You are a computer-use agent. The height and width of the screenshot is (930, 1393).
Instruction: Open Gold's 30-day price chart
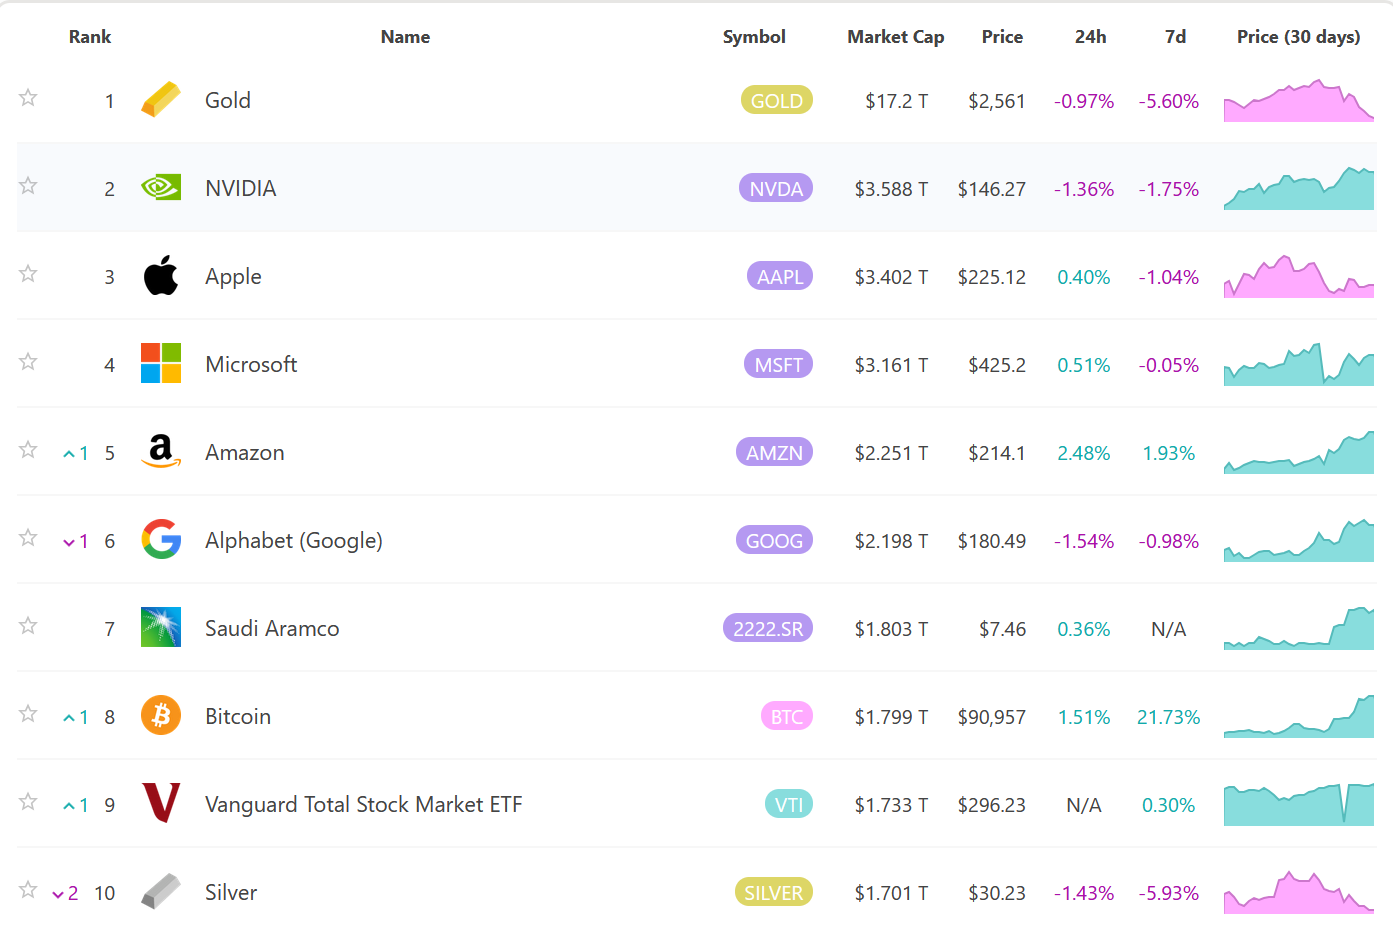(1299, 100)
